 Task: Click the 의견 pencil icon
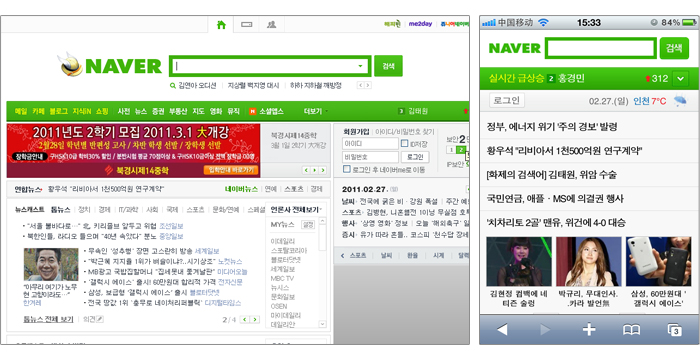100,319
